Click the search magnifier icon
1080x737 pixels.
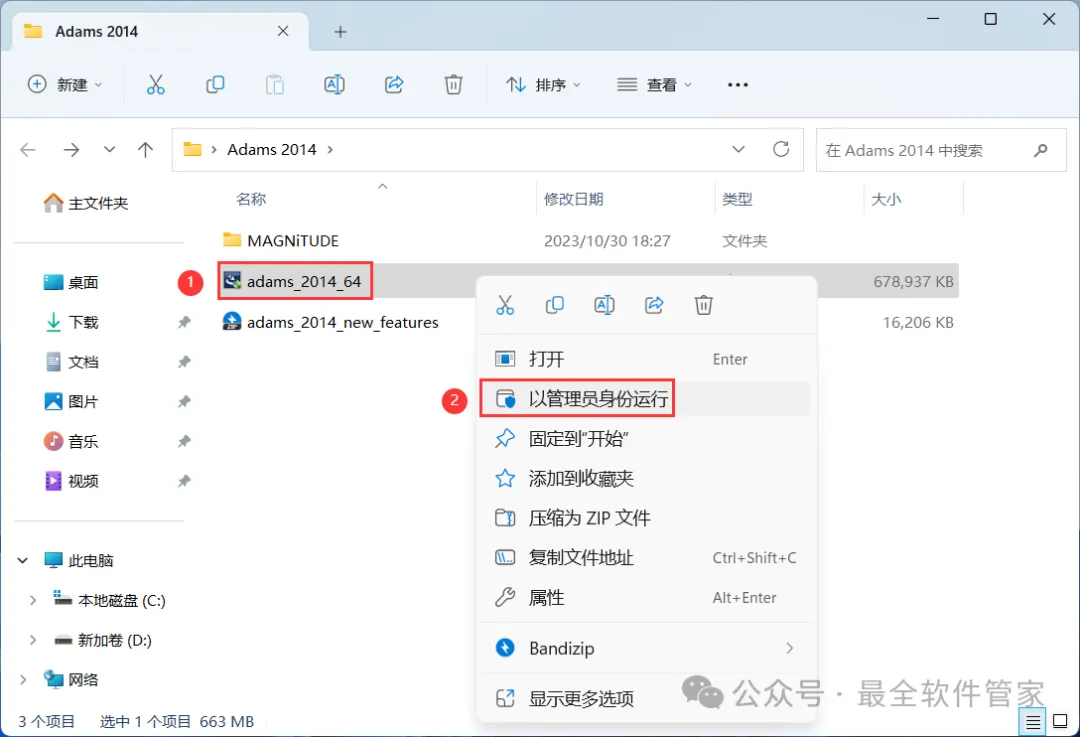point(1041,149)
